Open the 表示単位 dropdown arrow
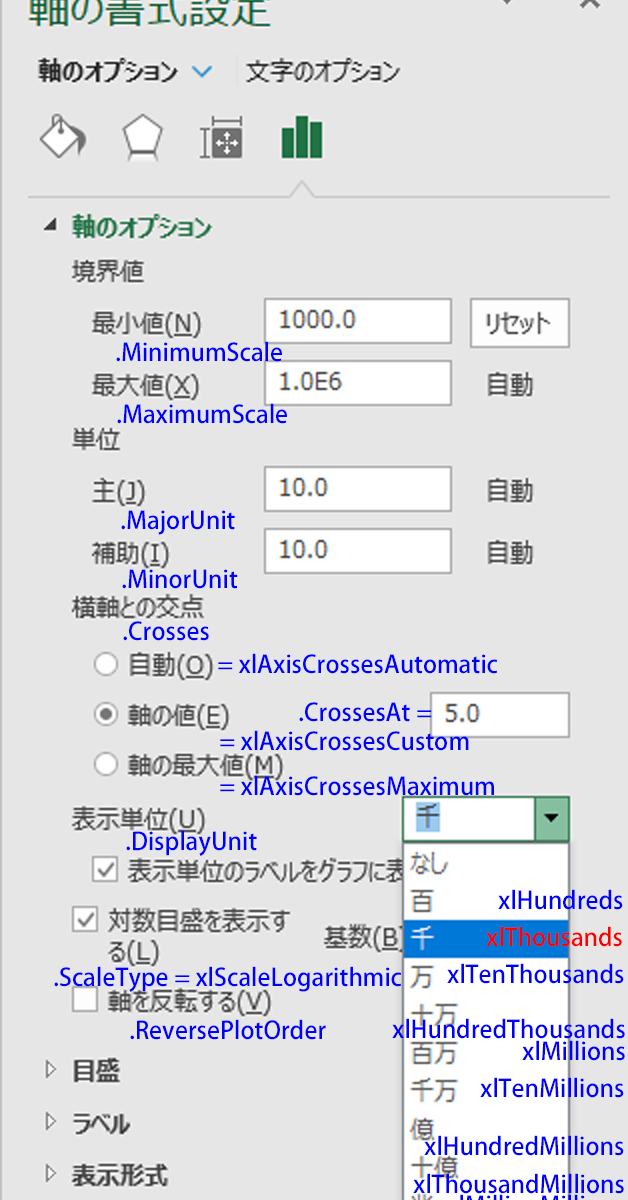 point(550,819)
